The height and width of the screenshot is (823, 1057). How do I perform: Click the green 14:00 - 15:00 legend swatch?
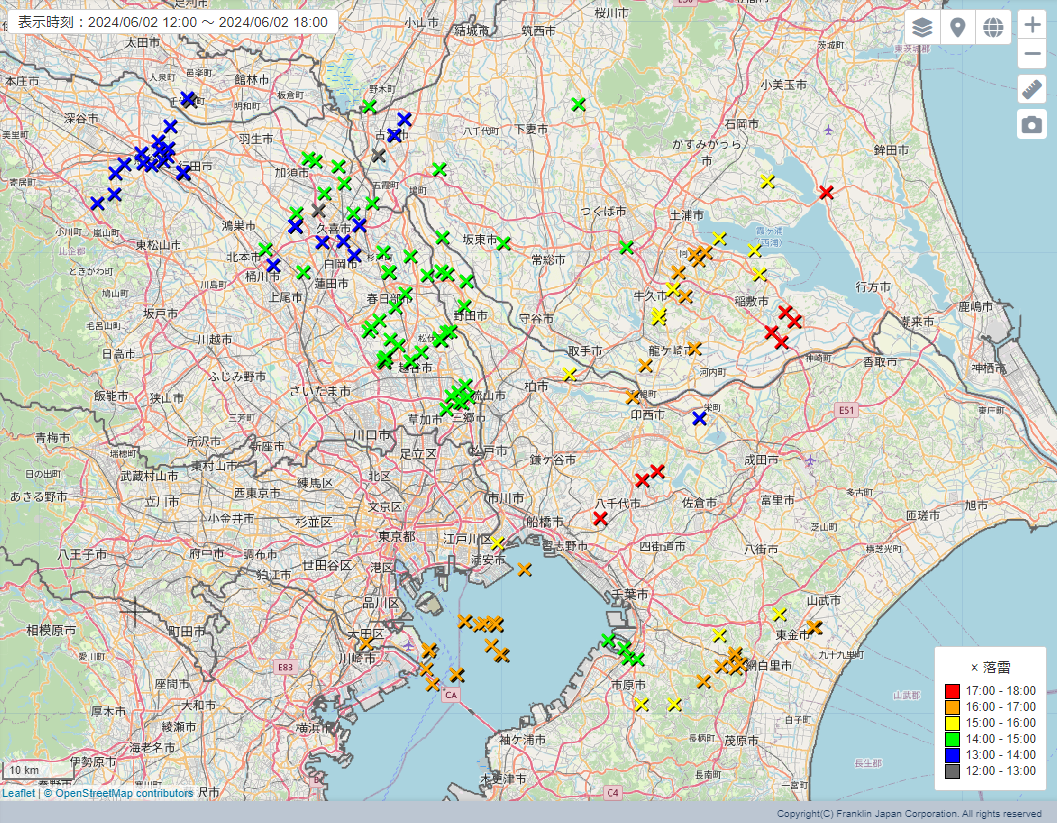point(952,739)
